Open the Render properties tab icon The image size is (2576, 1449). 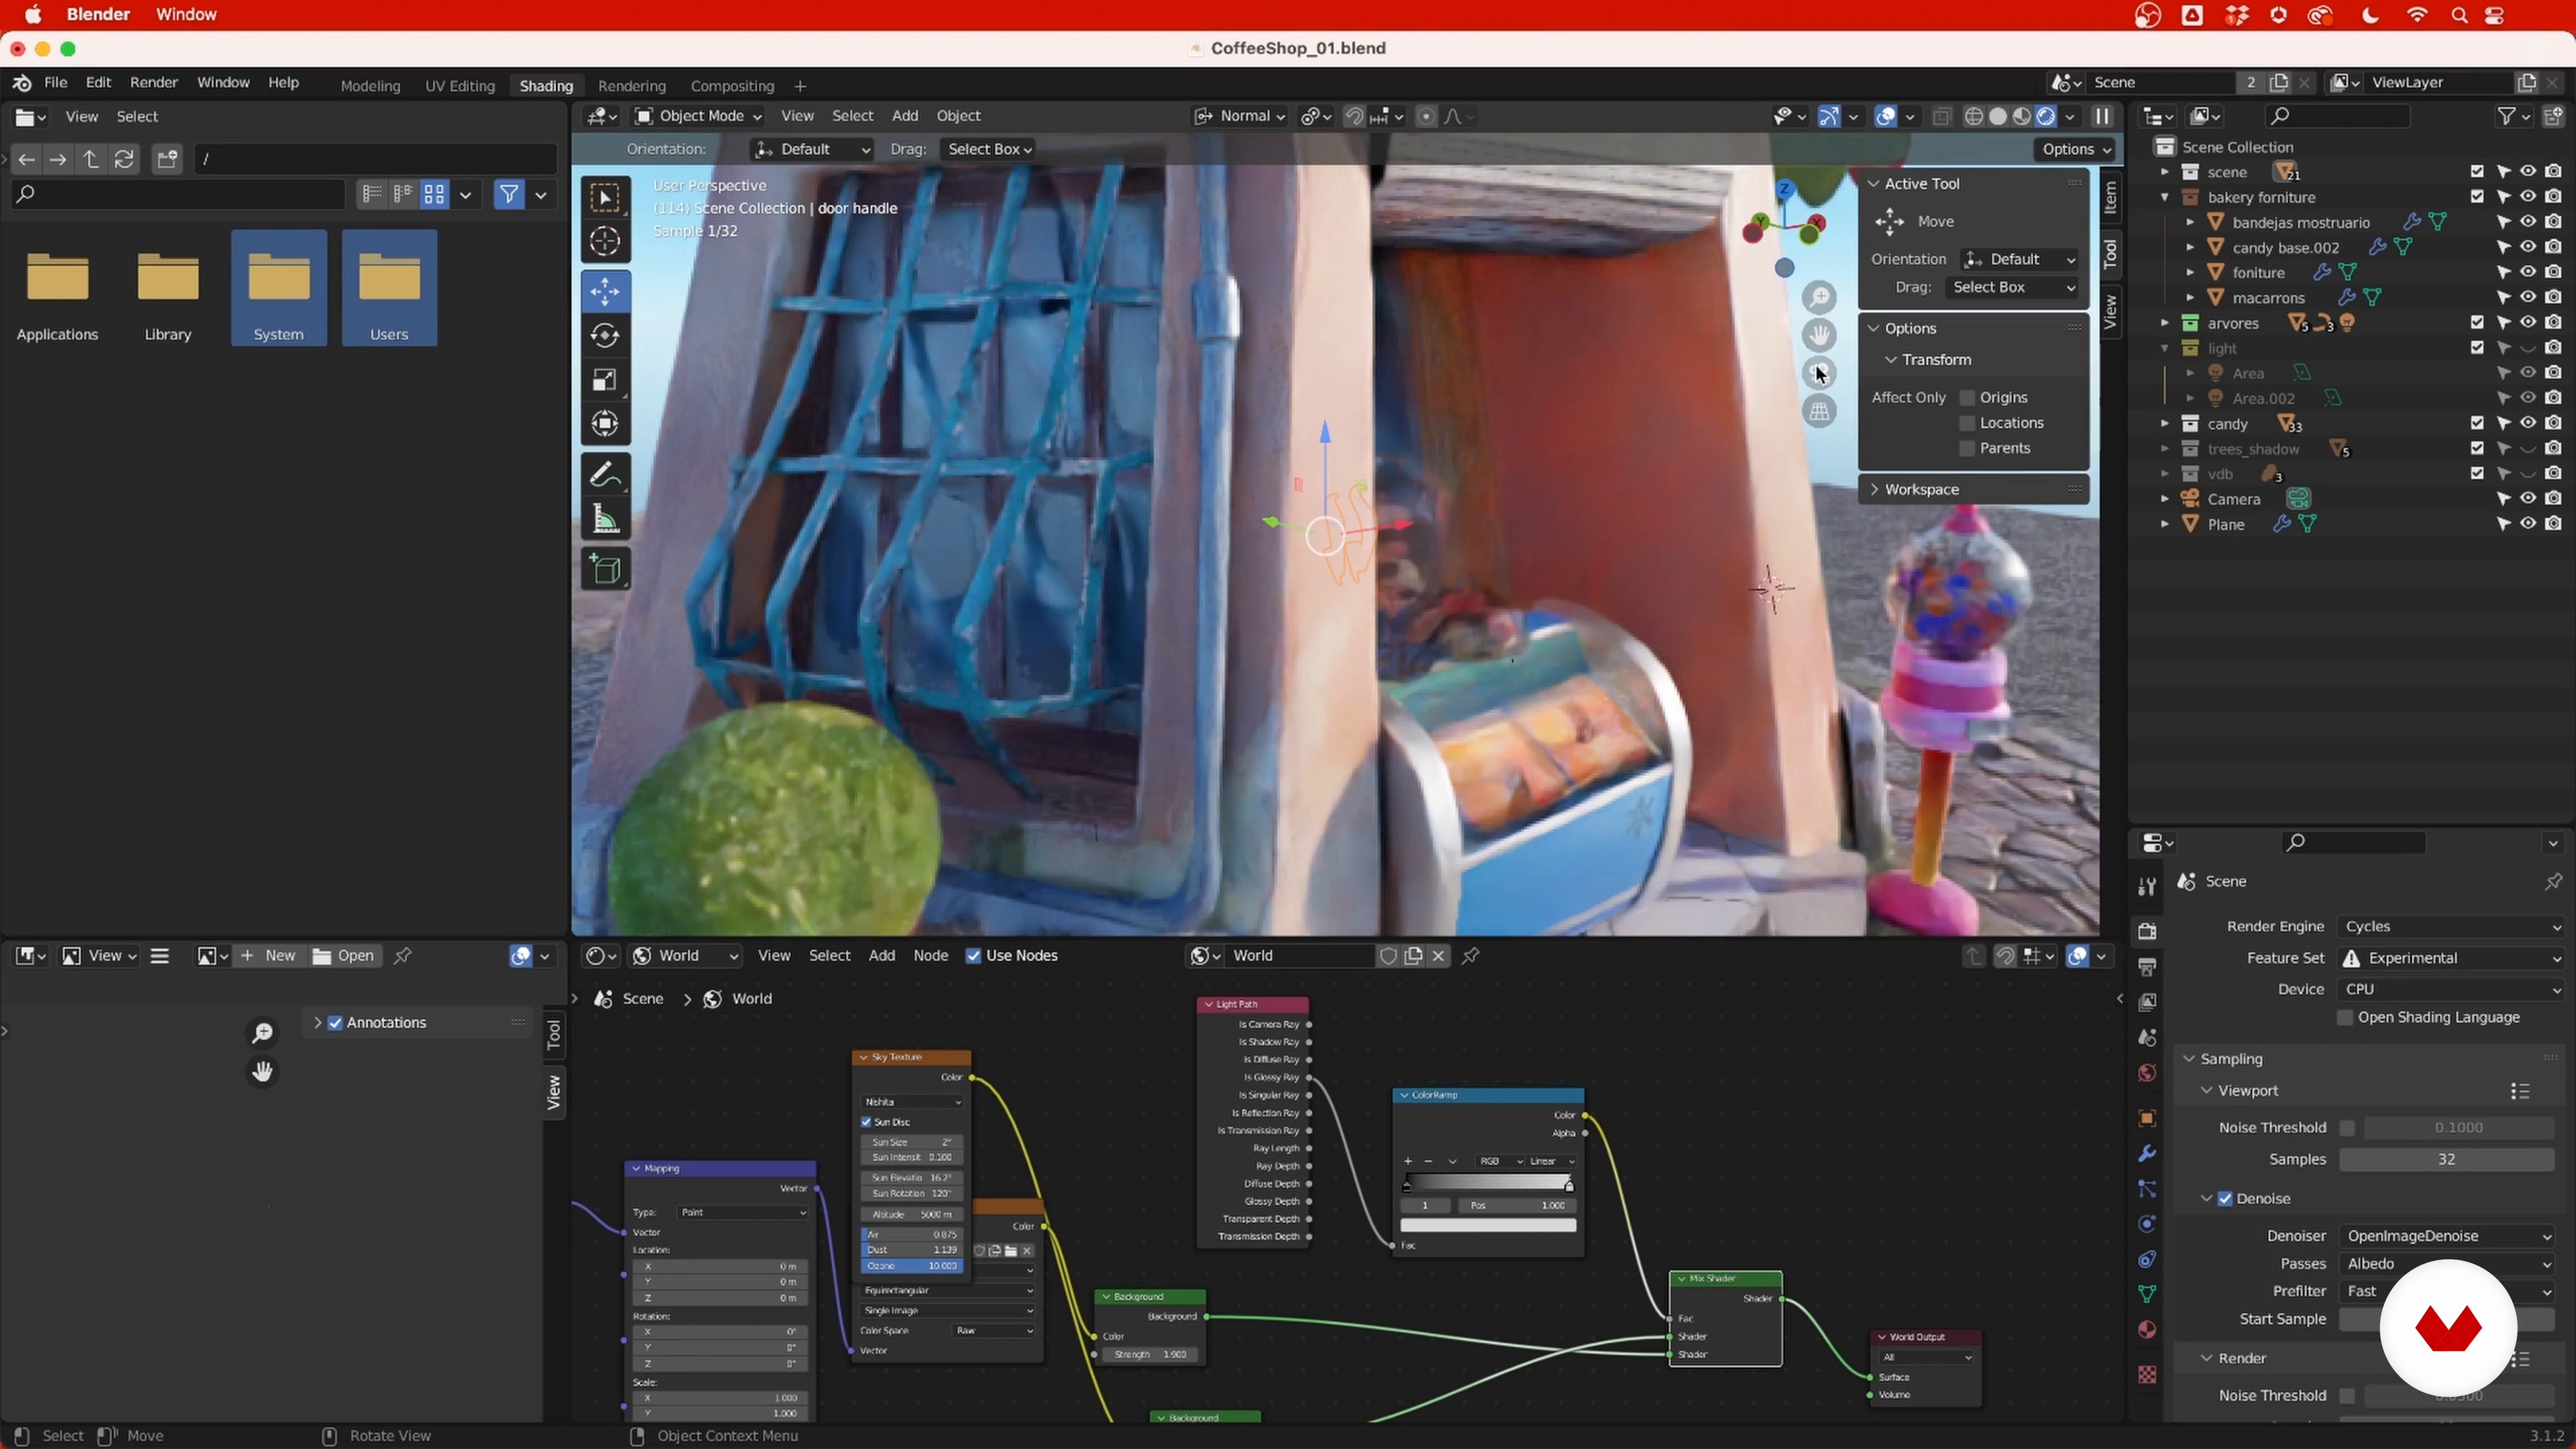tap(2146, 931)
